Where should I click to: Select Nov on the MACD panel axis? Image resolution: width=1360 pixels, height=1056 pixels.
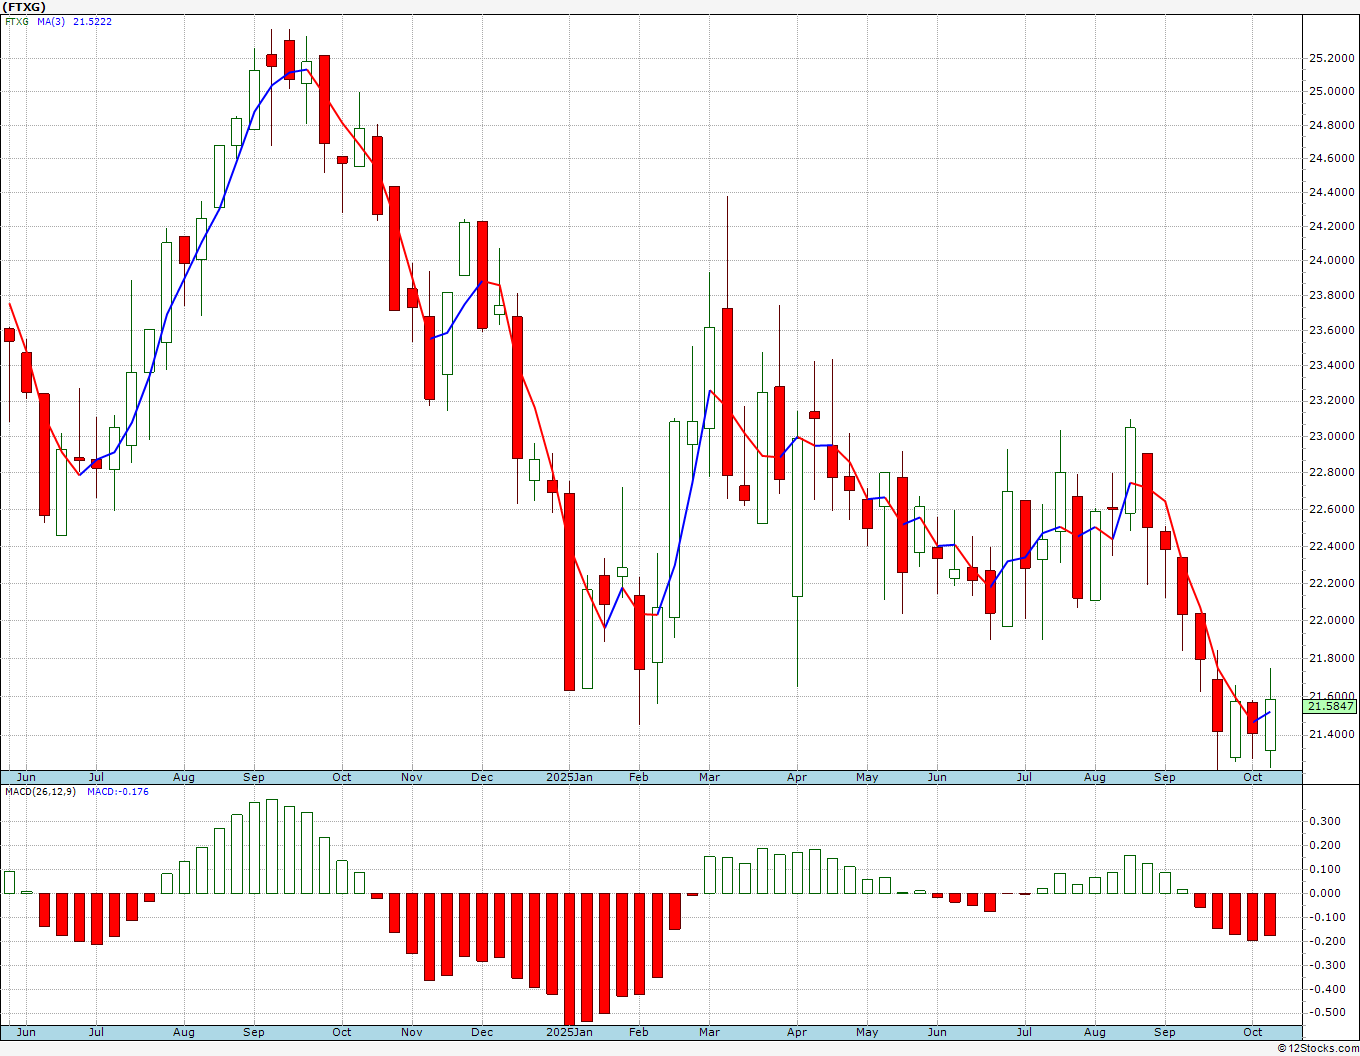412,1032
